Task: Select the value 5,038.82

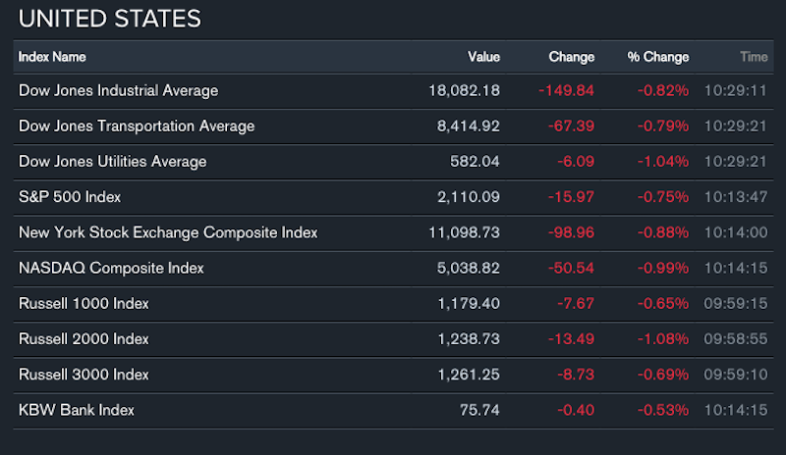Action: (468, 268)
